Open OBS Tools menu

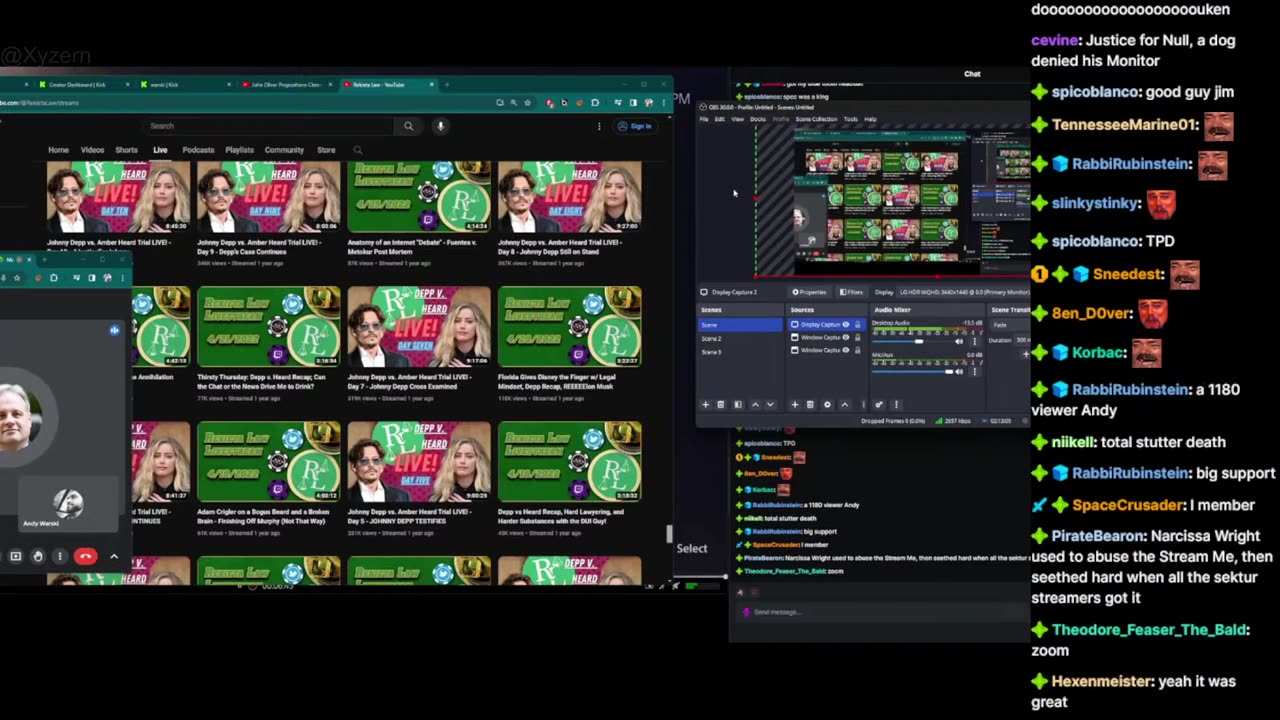point(850,119)
